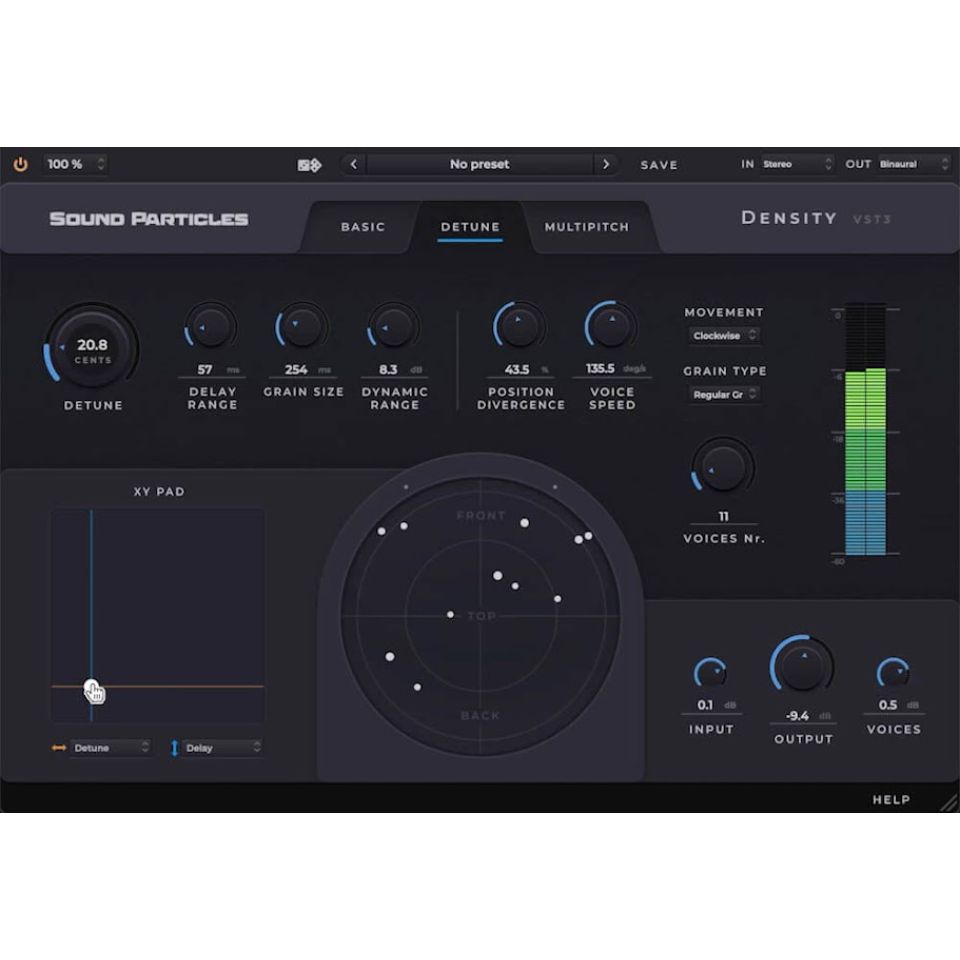Switch to the BASIC tab
This screenshot has height=960, width=960.
361,227
